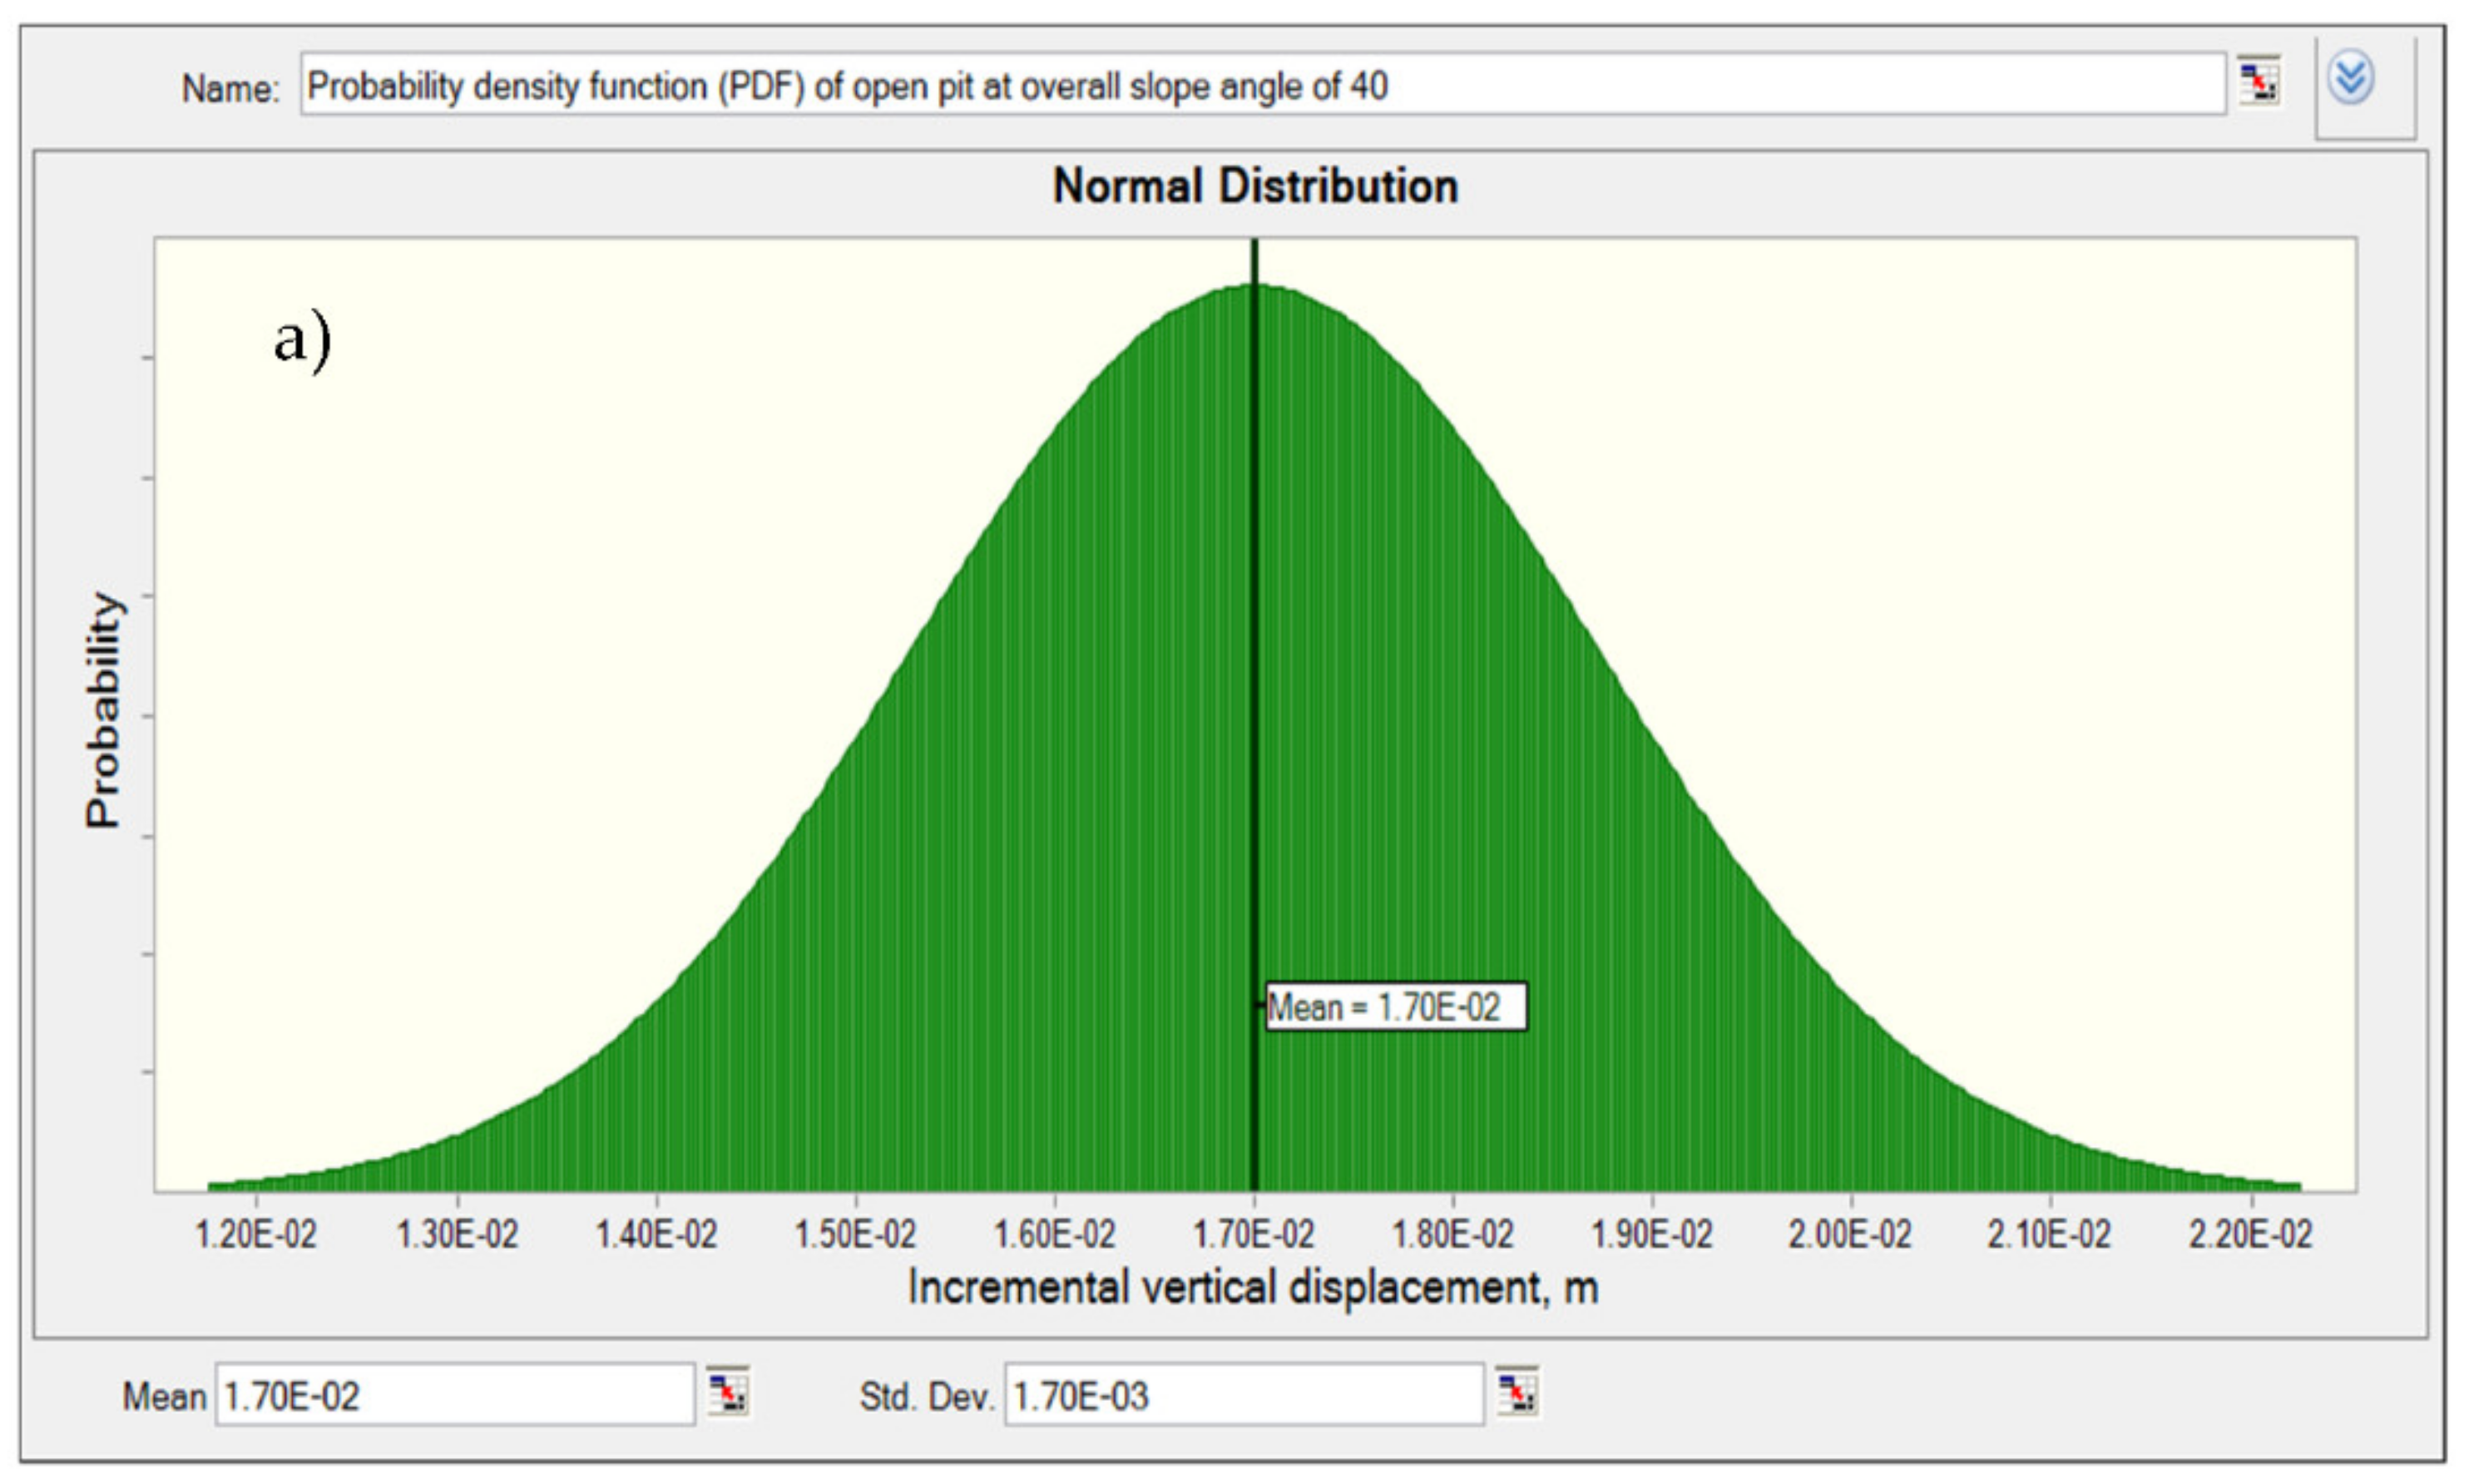Click the 2.20E-02 x-axis tick label
2479x1484 pixels.
[x=2250, y=1235]
